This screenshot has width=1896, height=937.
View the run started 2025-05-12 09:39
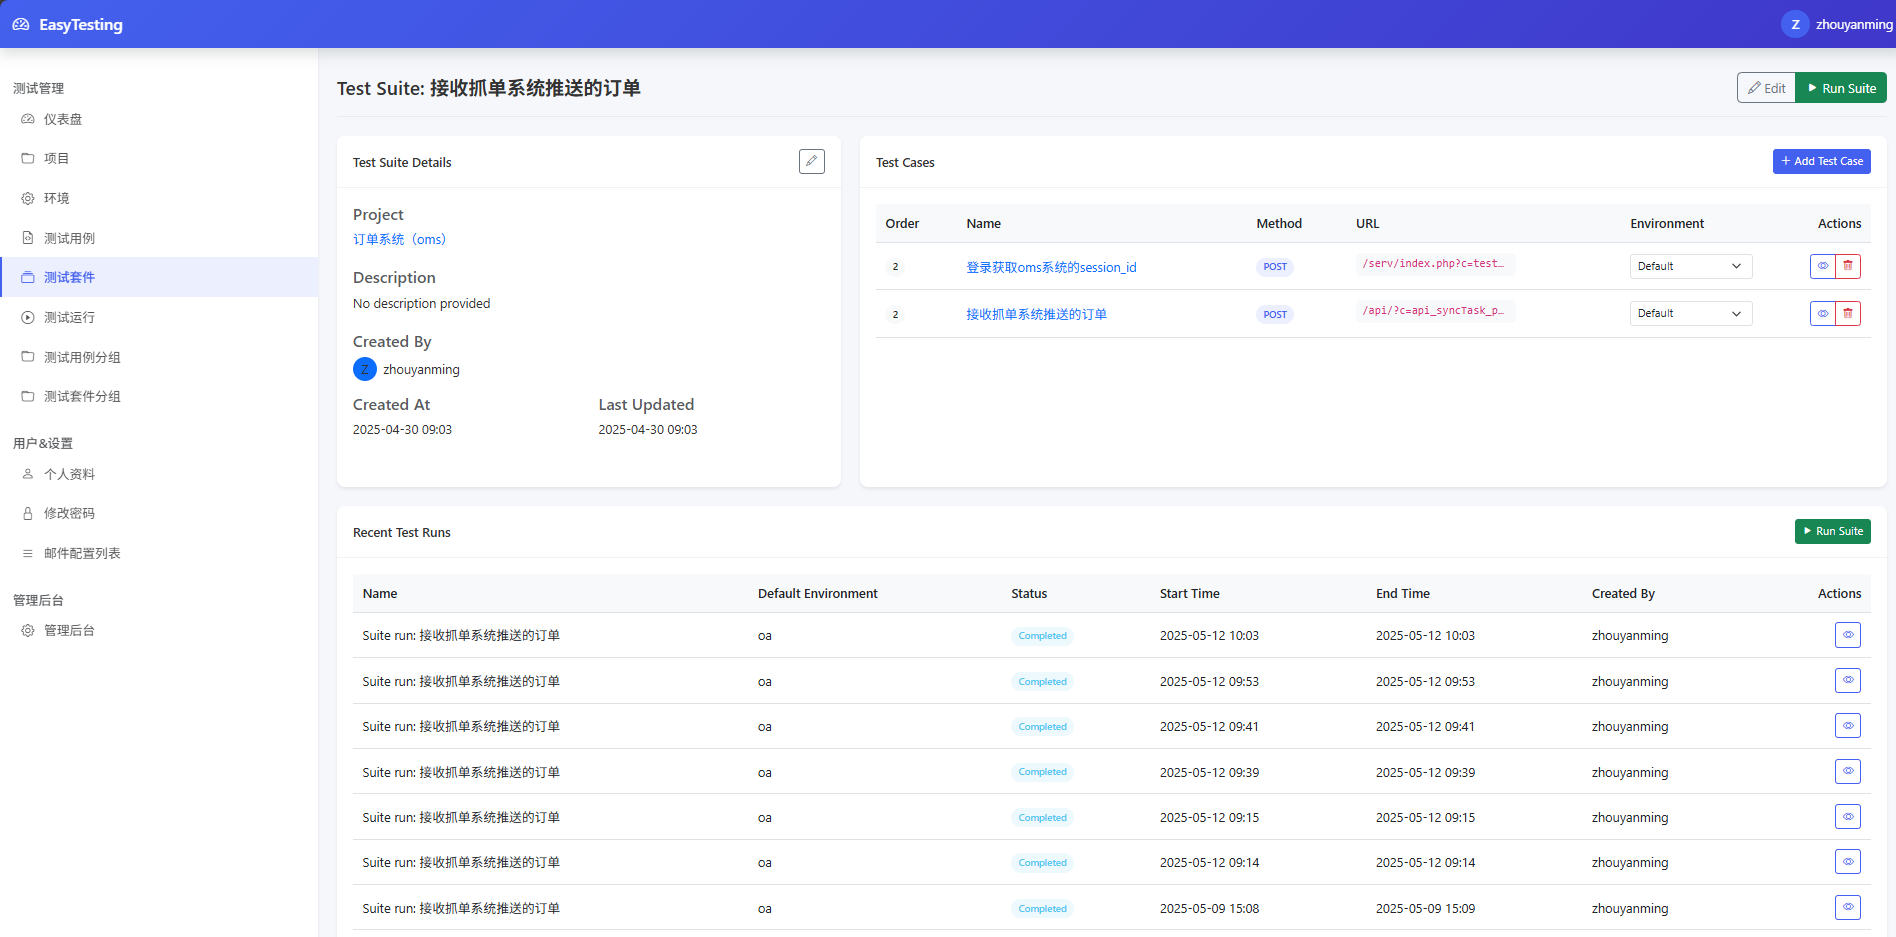click(1848, 771)
